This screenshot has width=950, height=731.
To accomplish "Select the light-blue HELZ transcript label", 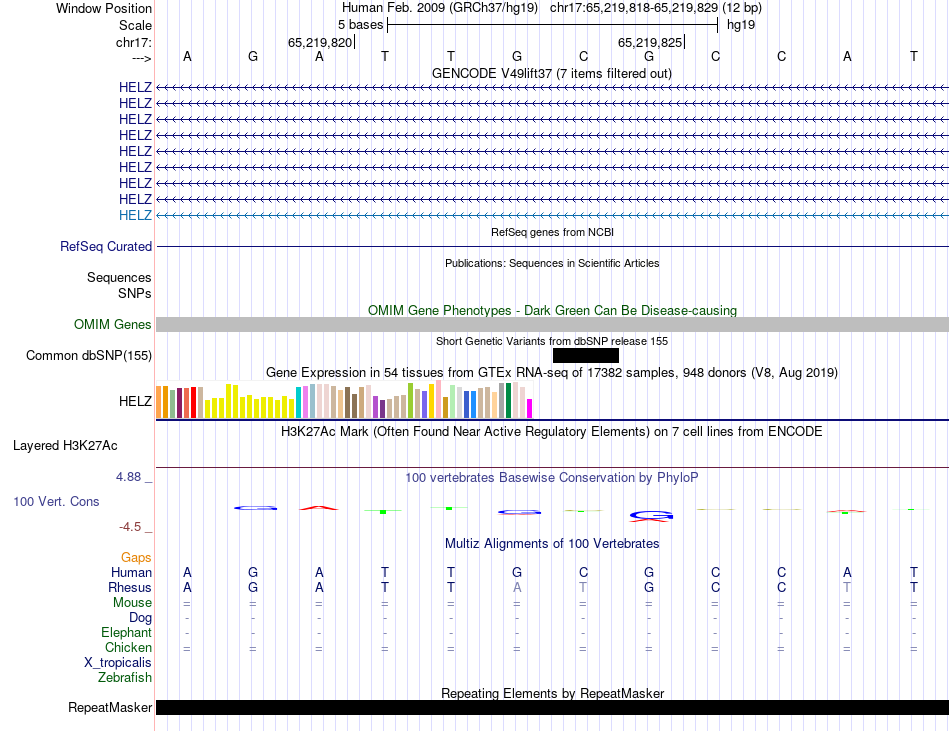I will (x=135, y=216).
